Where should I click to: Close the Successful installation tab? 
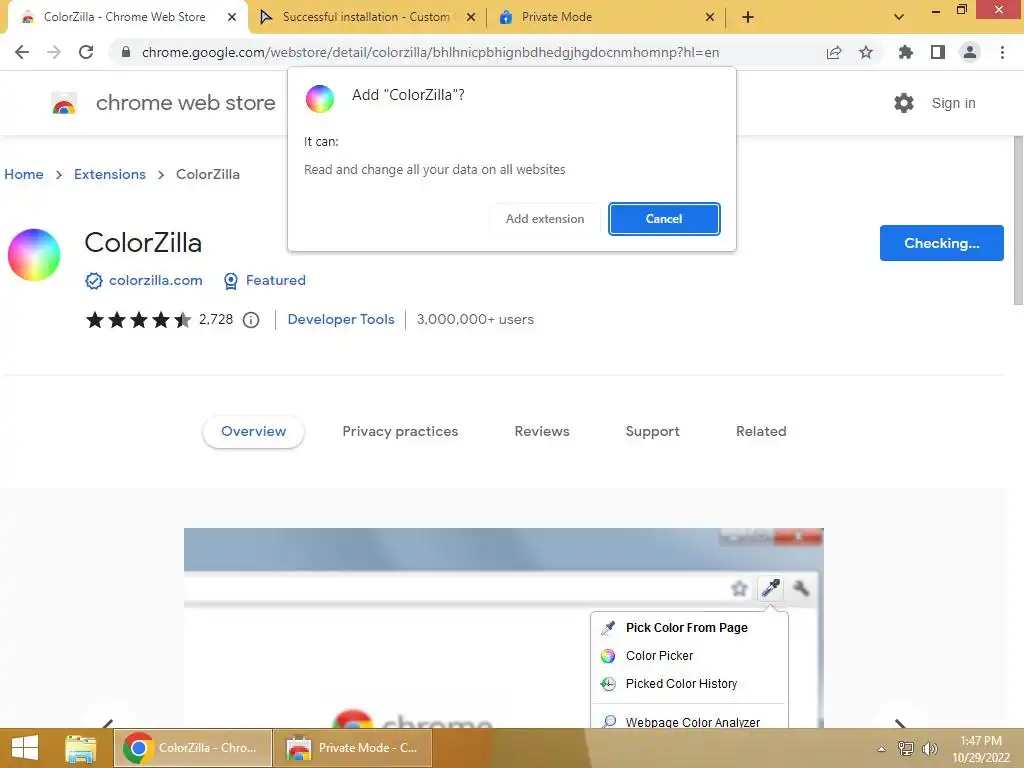click(471, 17)
